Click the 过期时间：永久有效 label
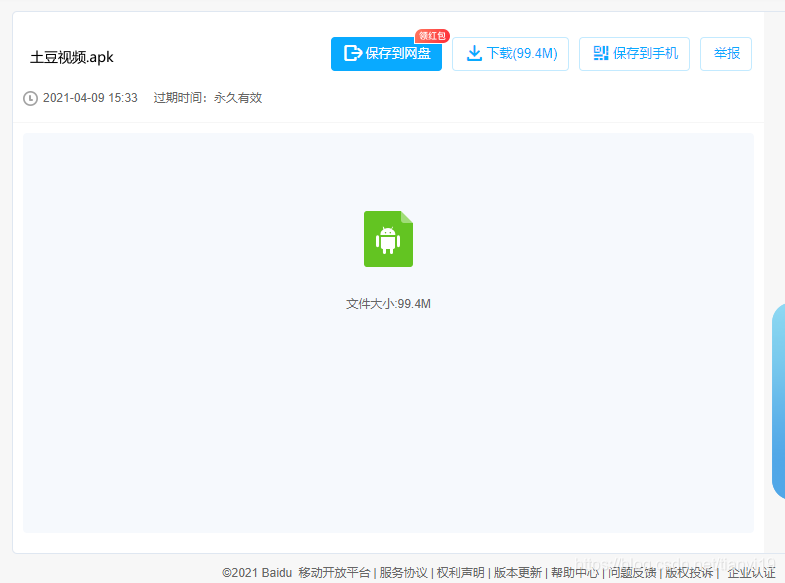The image size is (785, 583). pyautogui.click(x=208, y=98)
